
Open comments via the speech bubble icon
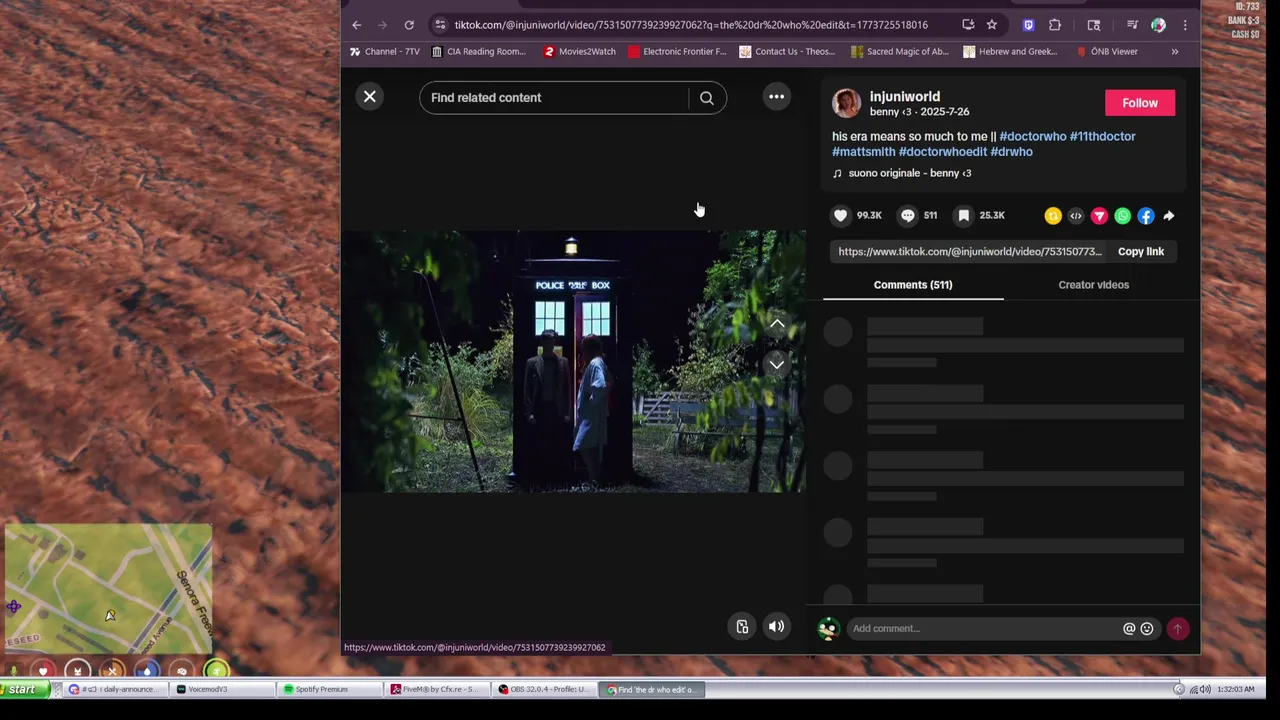pos(908,215)
